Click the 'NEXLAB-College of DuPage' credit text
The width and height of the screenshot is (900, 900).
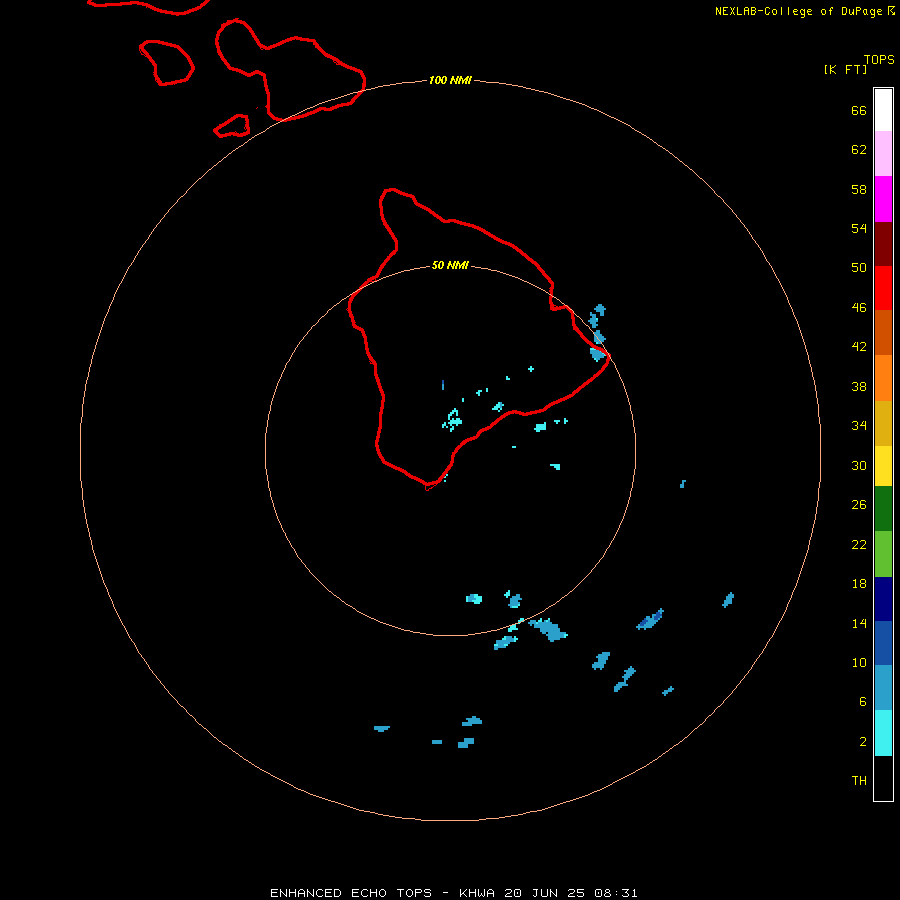[798, 11]
